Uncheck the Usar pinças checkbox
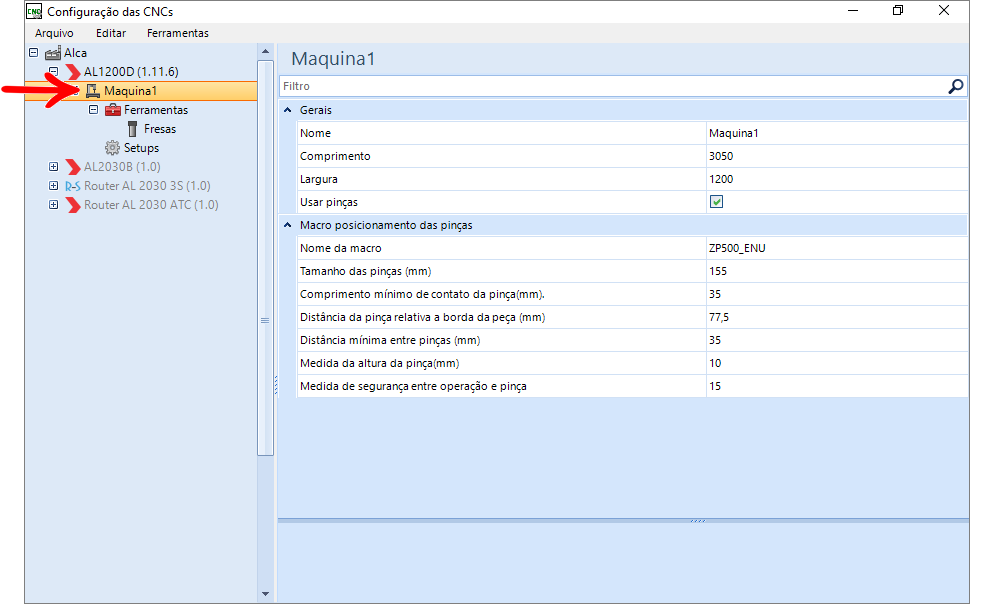981x609 pixels. tap(716, 202)
